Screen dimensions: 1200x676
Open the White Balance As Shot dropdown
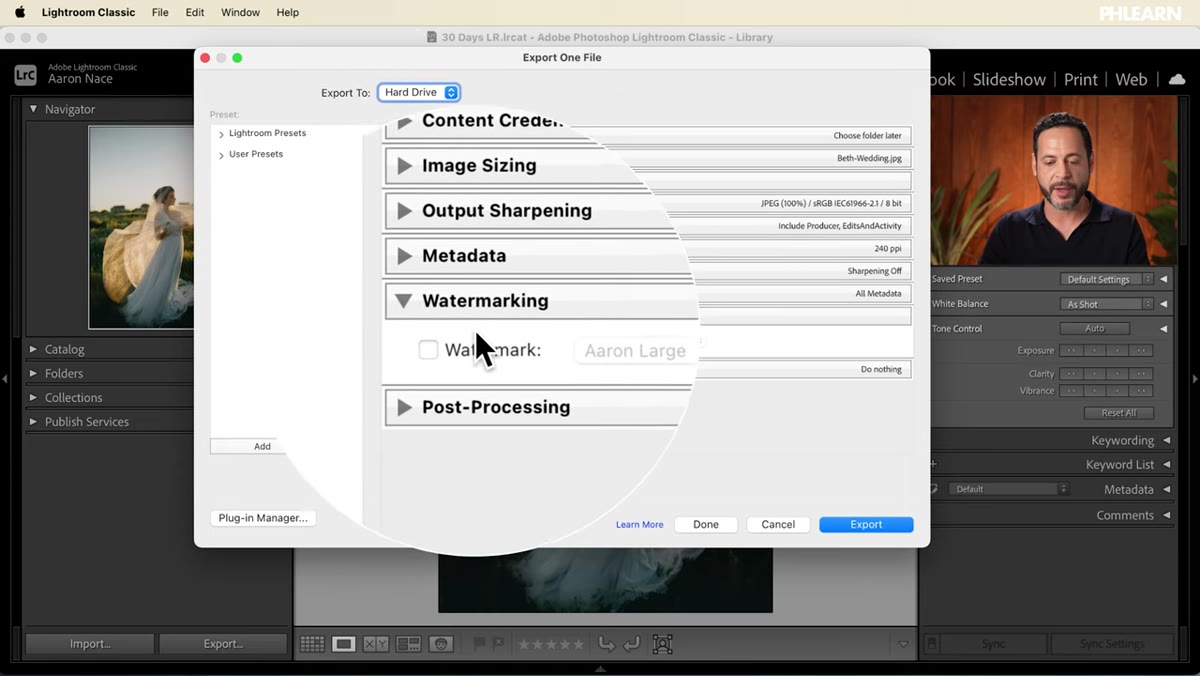point(1106,304)
